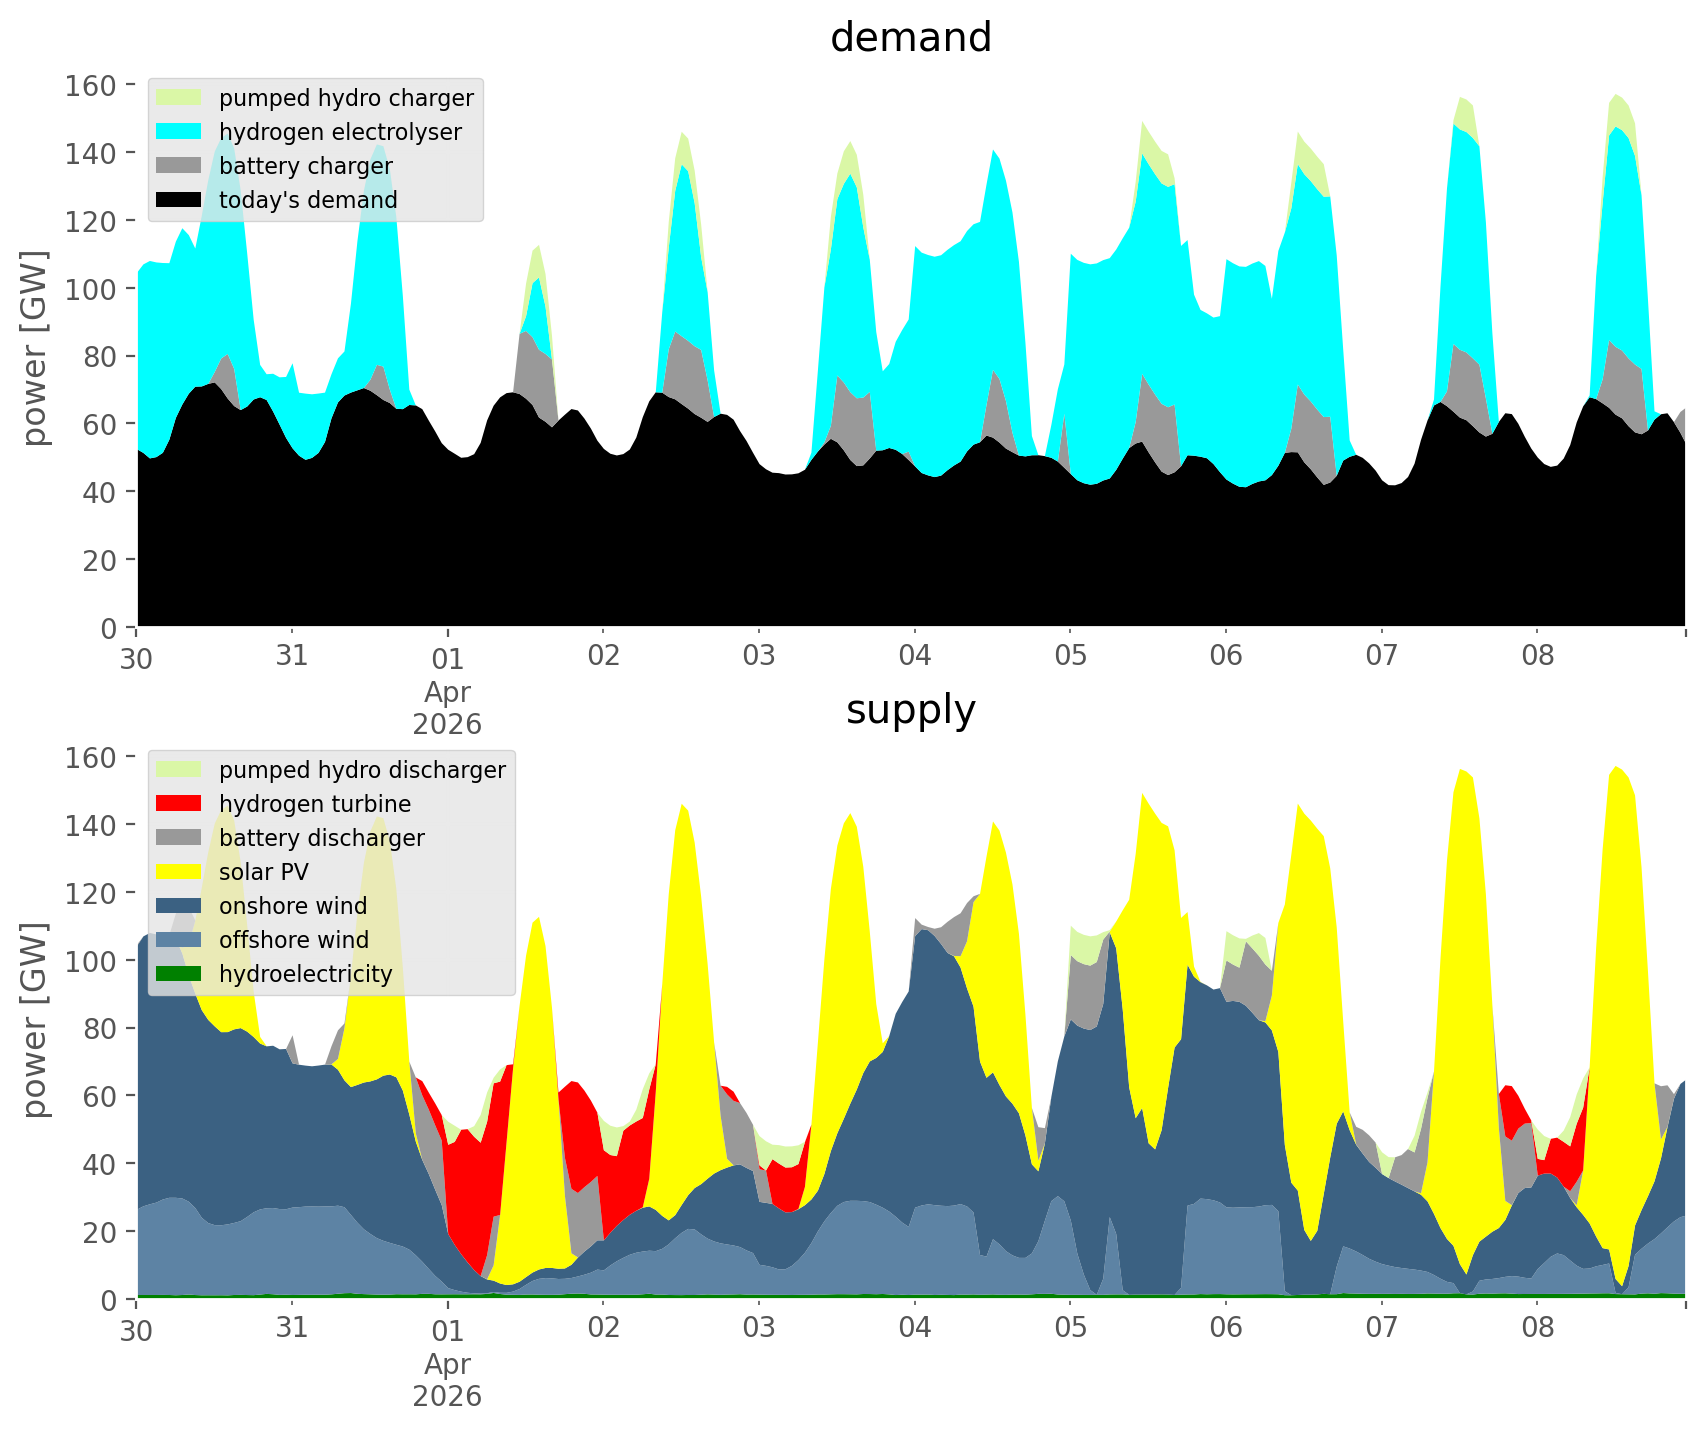
Task: Click the supply chart's power [GW] axis label
Action: tap(35, 1020)
